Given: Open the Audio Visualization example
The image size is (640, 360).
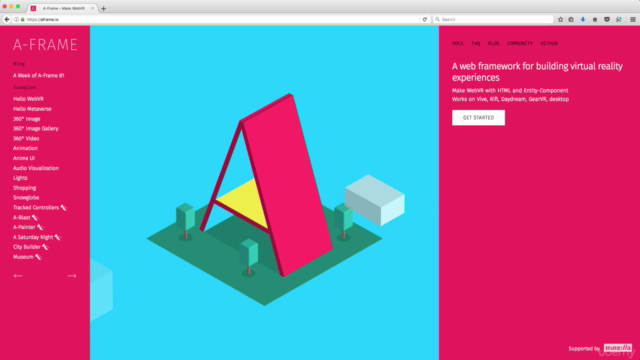Looking at the screenshot, I should 36,168.
